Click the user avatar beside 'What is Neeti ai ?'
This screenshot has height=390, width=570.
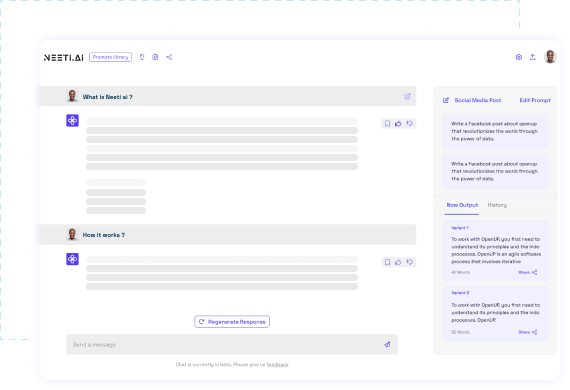(x=72, y=96)
